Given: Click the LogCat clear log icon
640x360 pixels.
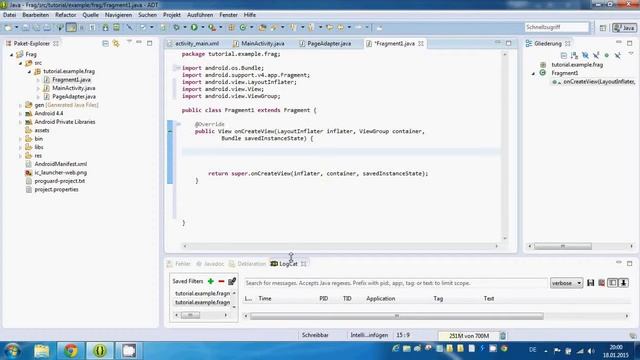Looking at the screenshot, I should (x=602, y=283).
